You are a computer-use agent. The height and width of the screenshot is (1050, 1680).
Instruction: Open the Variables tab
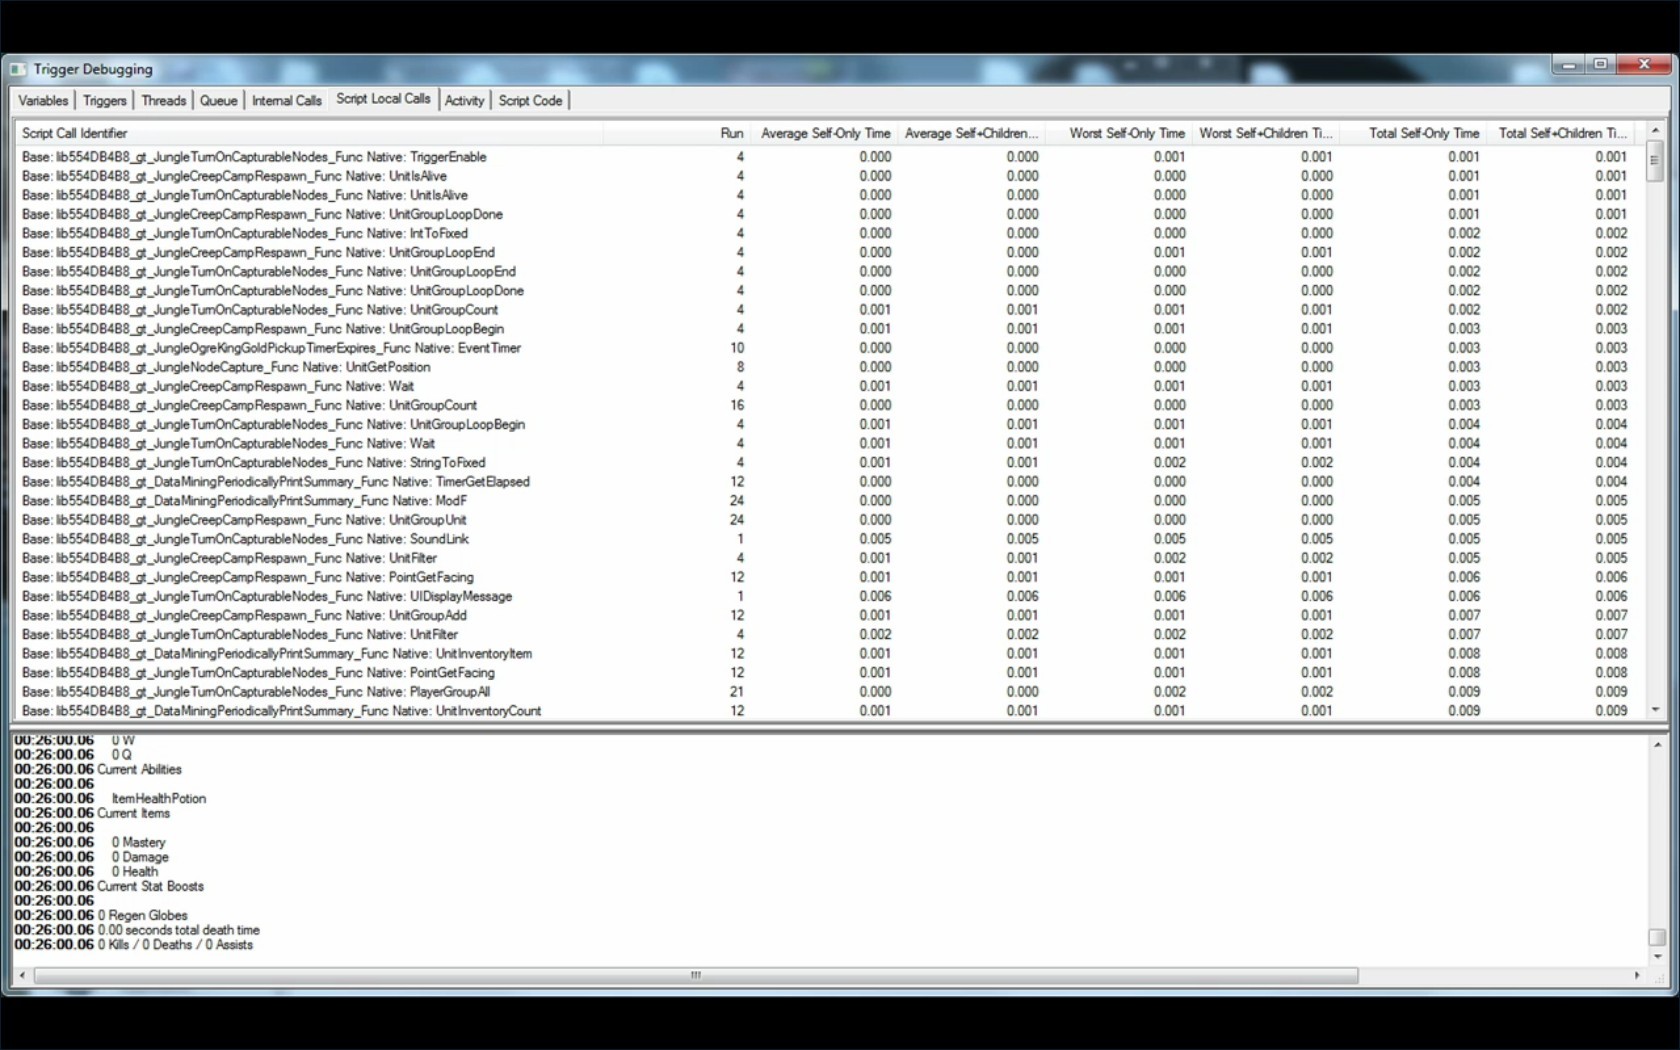click(43, 101)
